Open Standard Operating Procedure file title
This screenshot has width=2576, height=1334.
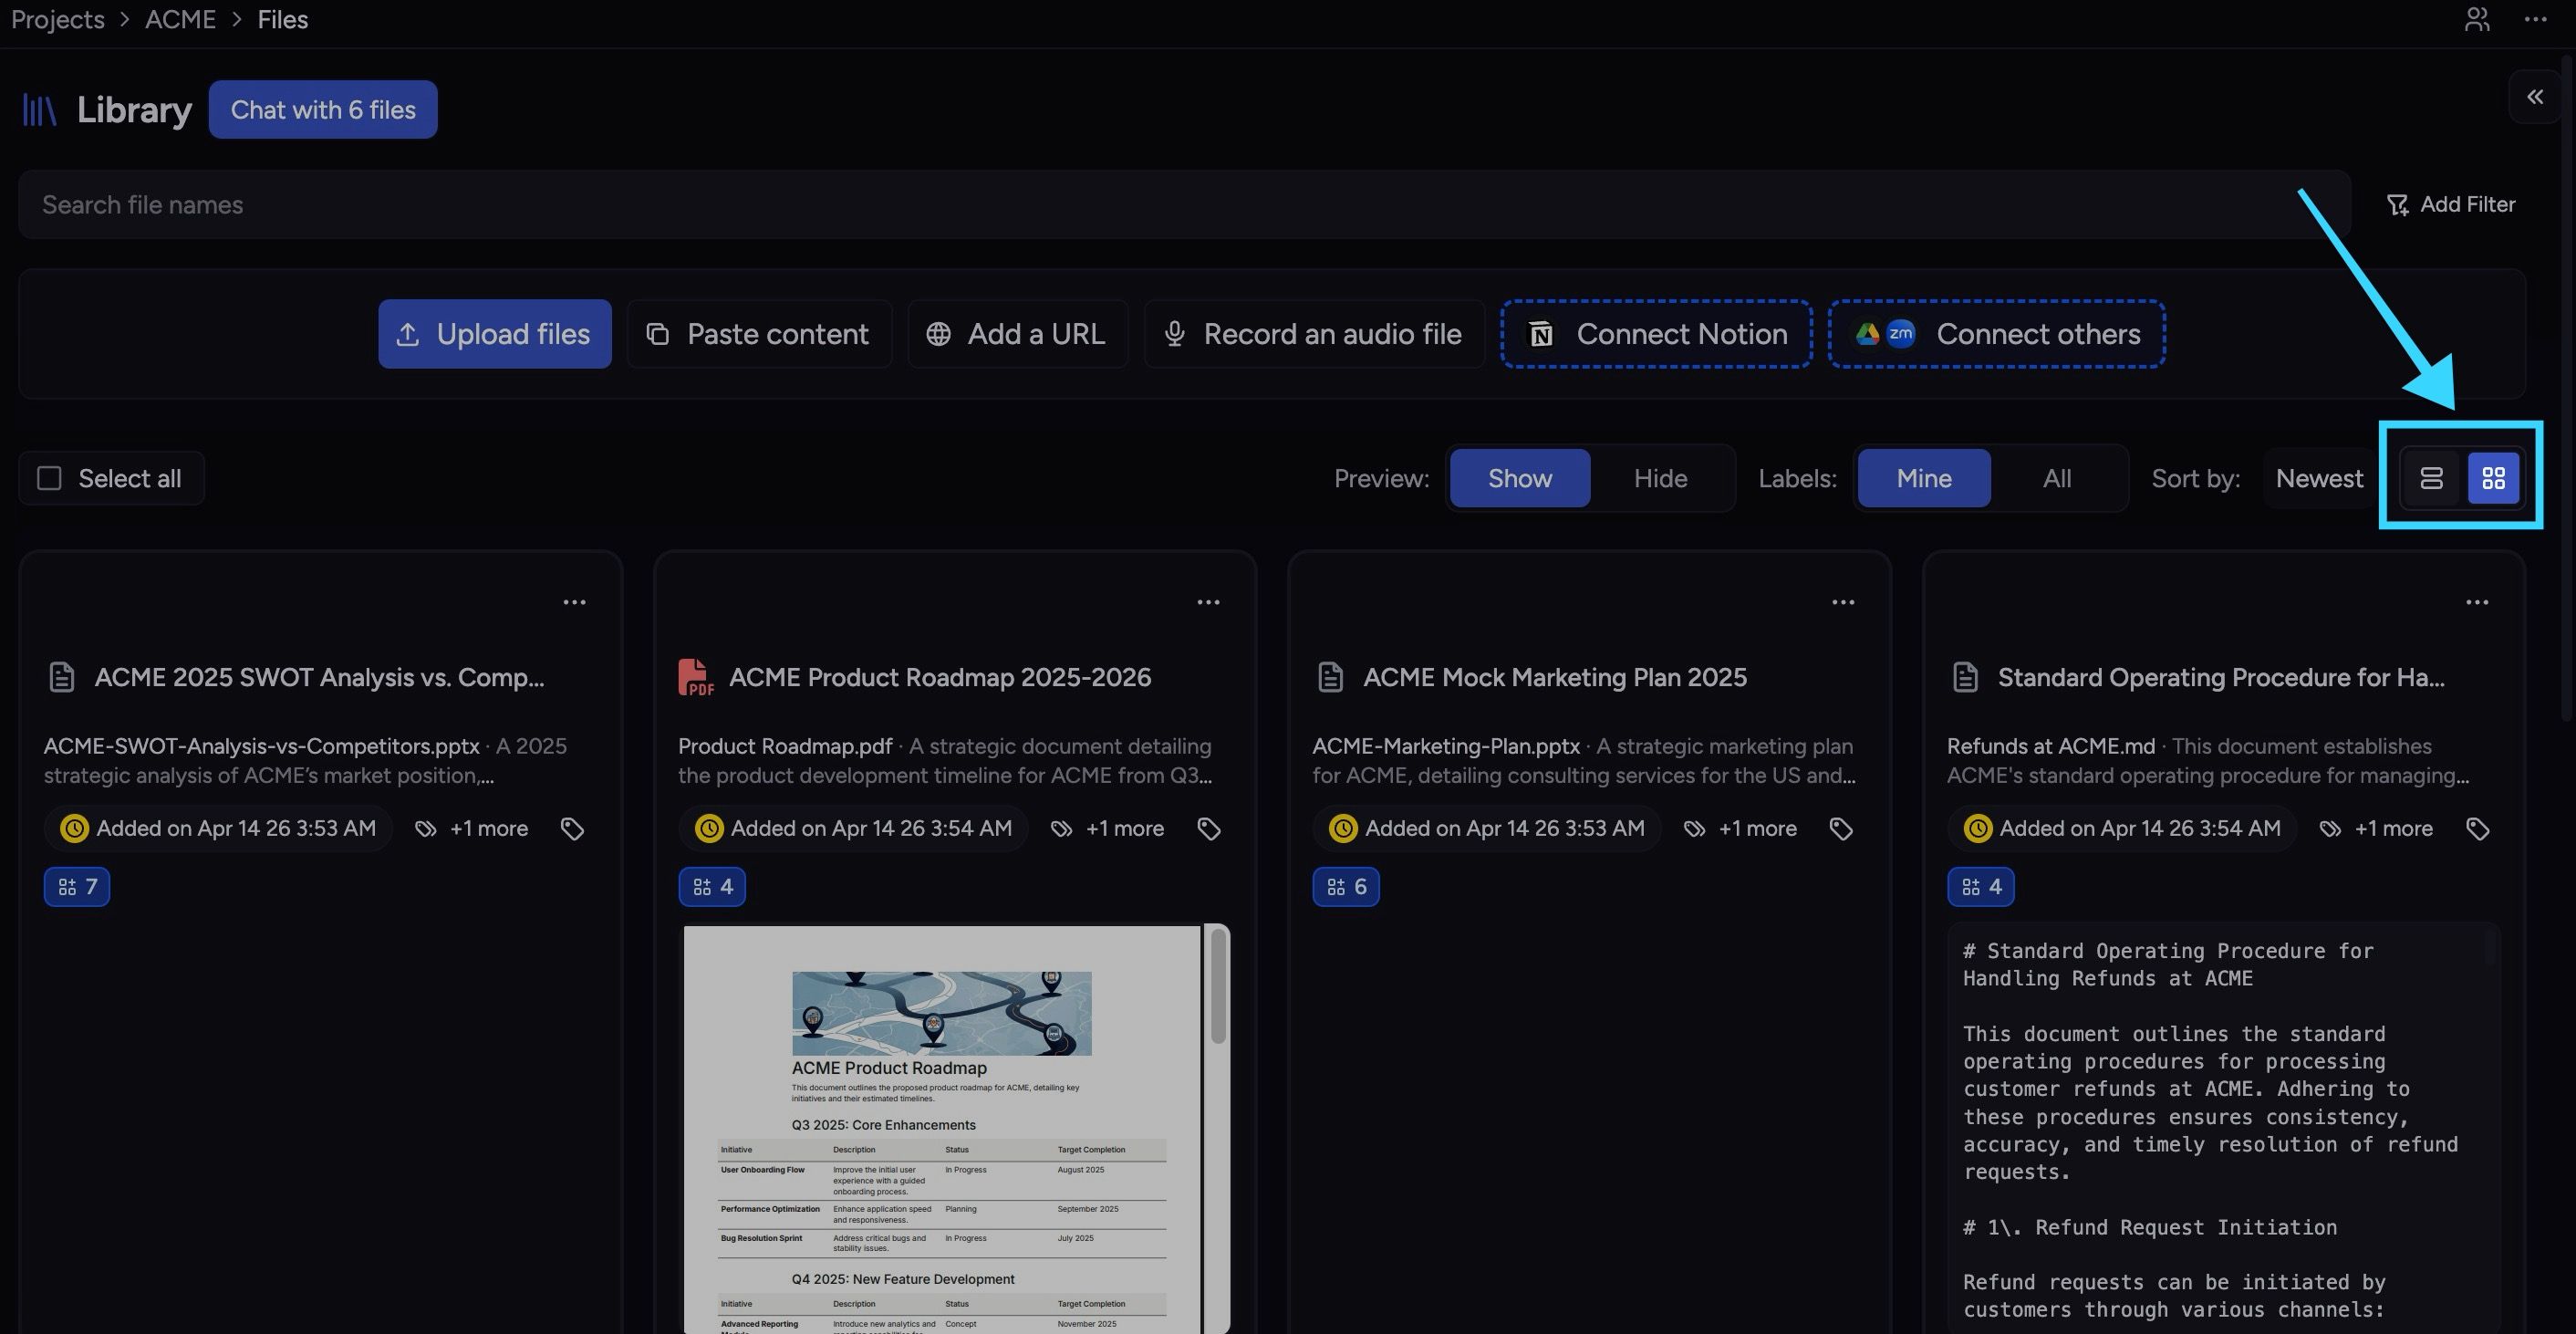[x=2221, y=677]
